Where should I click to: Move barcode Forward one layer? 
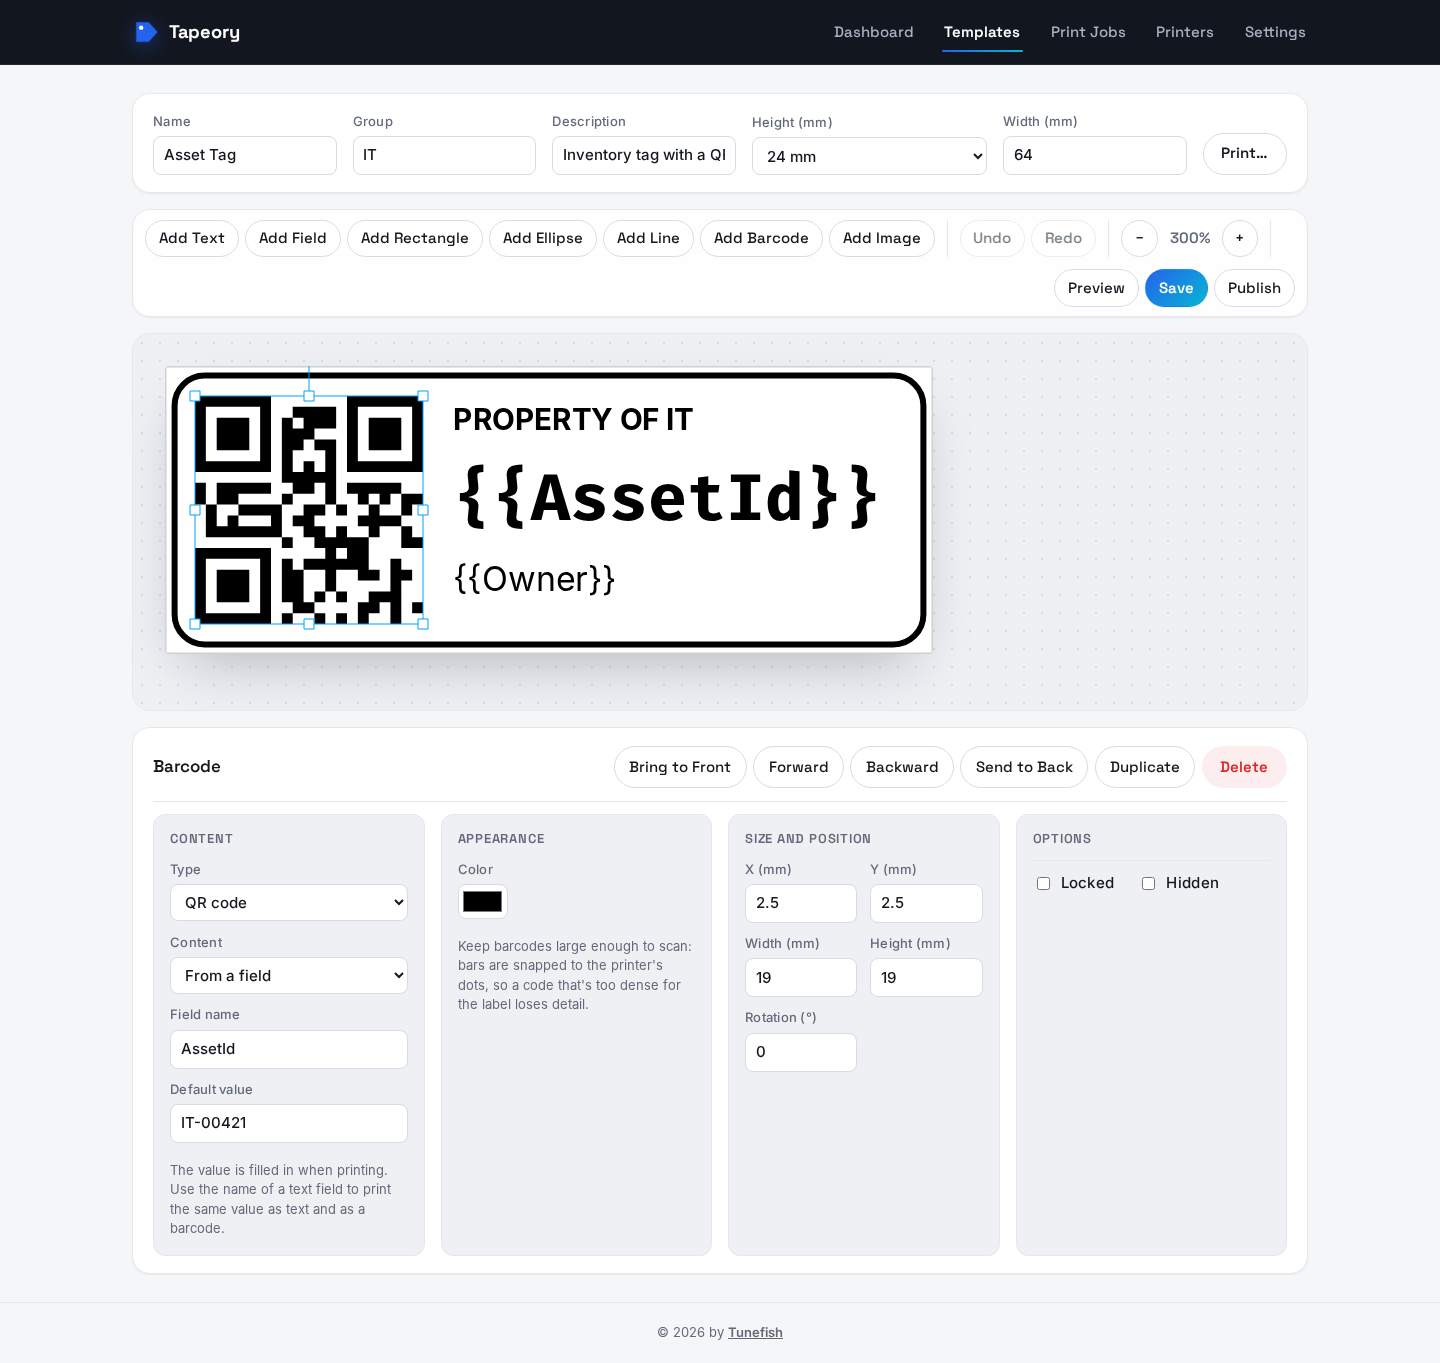click(799, 767)
